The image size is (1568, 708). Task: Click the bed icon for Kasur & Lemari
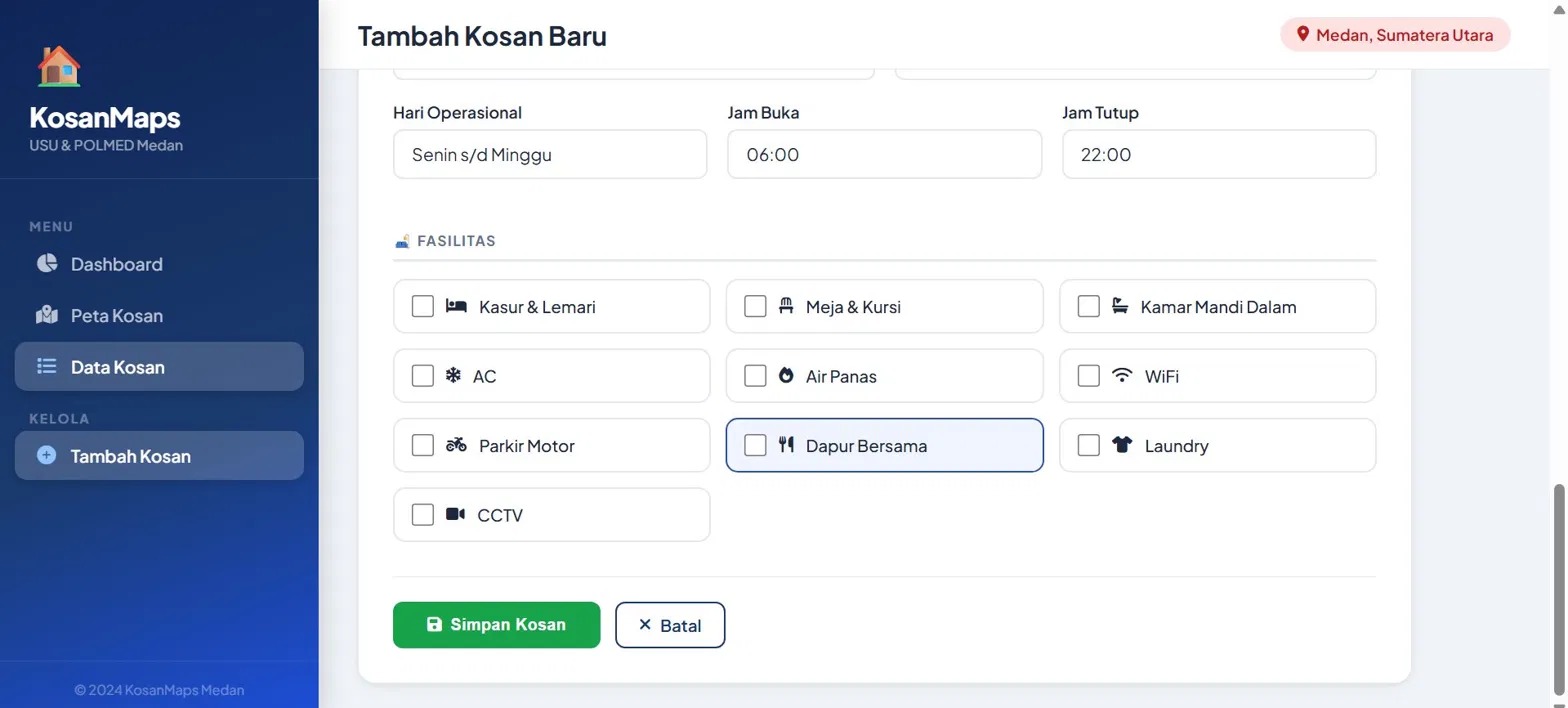click(456, 306)
